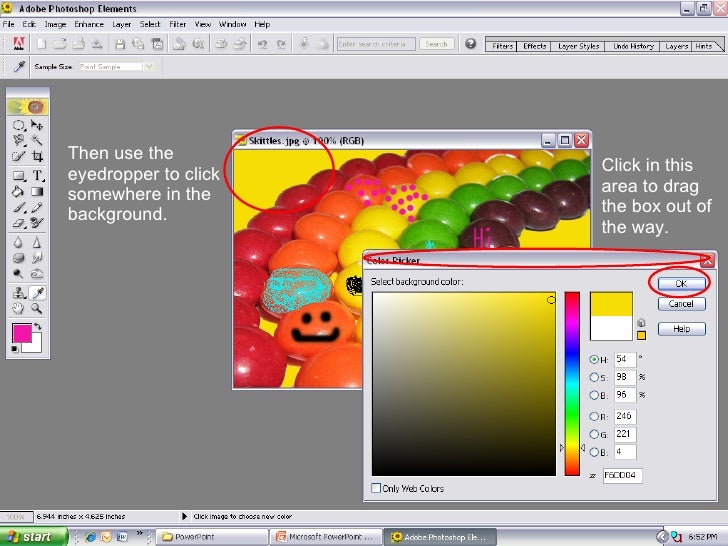Enable the Only Web Colors checkbox
This screenshot has width=728, height=546.
[x=376, y=488]
